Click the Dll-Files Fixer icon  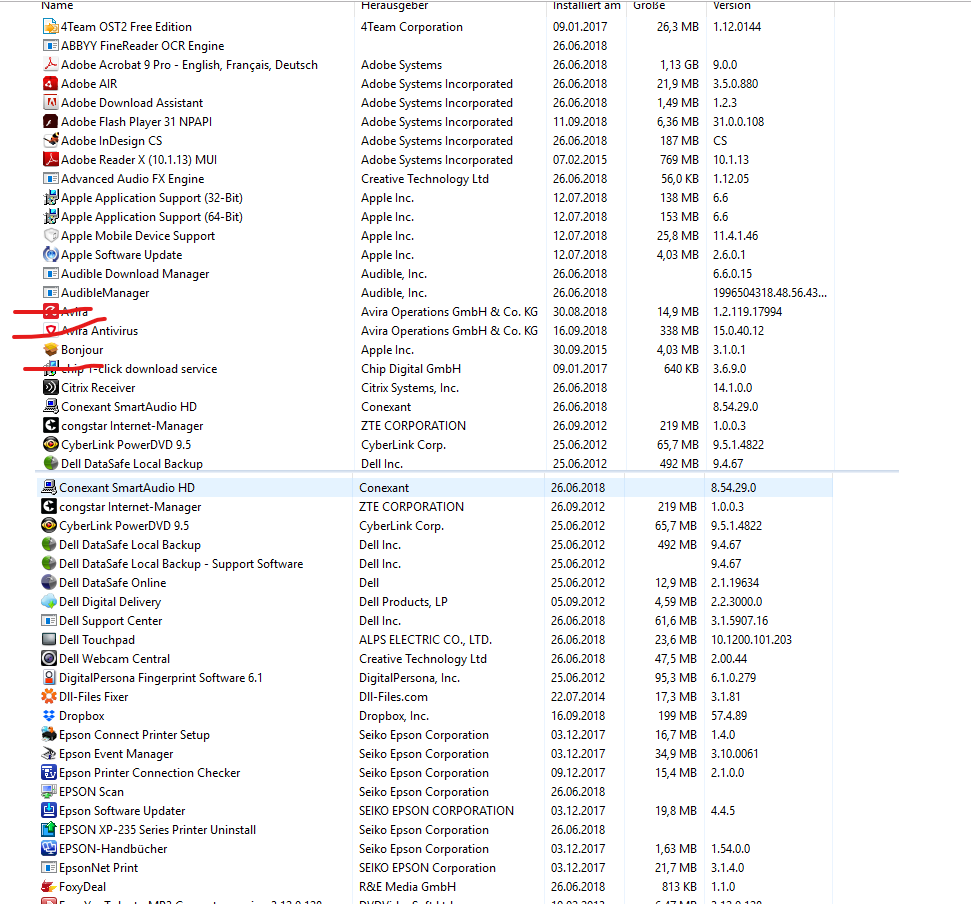click(49, 697)
